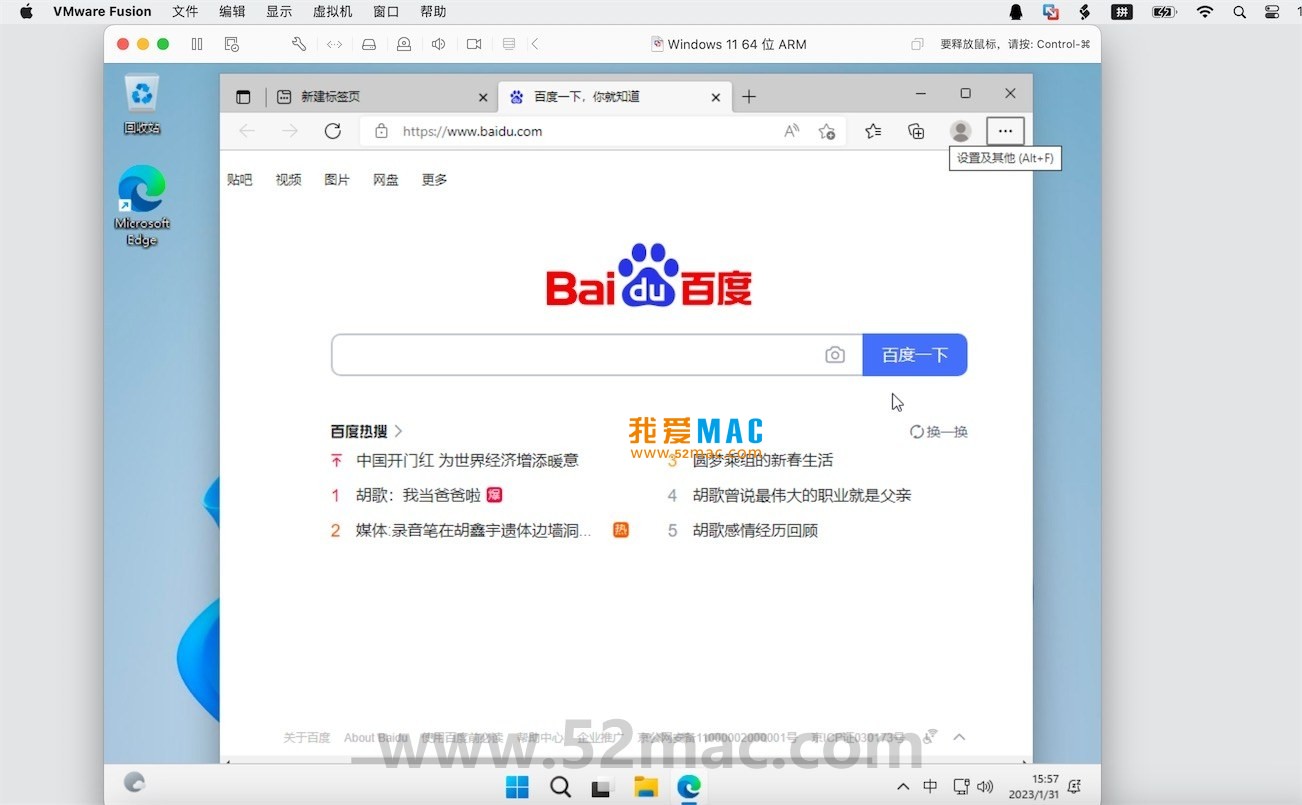The width and height of the screenshot is (1302, 805).
Task: Open VMware settings wrench icon
Action: pos(298,44)
